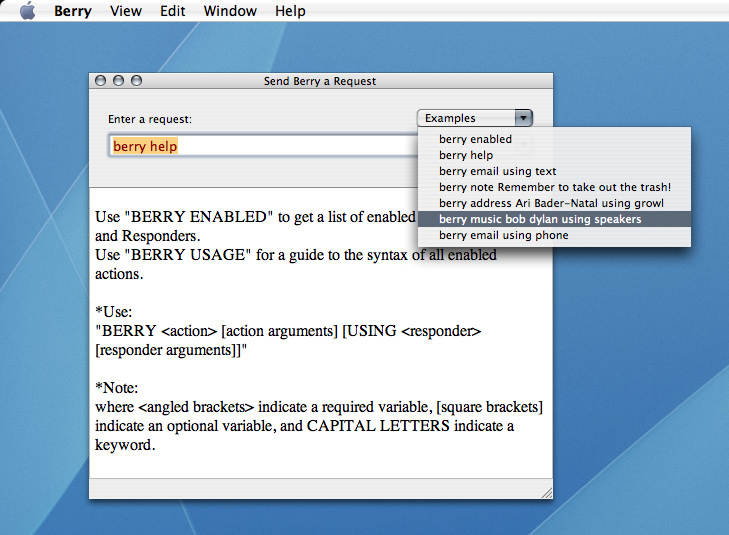Choose 'berry help' from Examples list
Viewport: 729px width, 535px height.
[x=554, y=155]
